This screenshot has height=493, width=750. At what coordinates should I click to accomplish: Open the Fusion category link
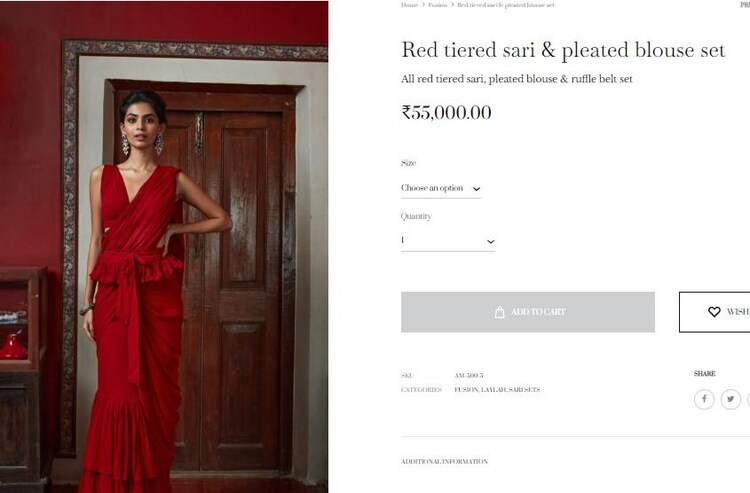click(466, 390)
